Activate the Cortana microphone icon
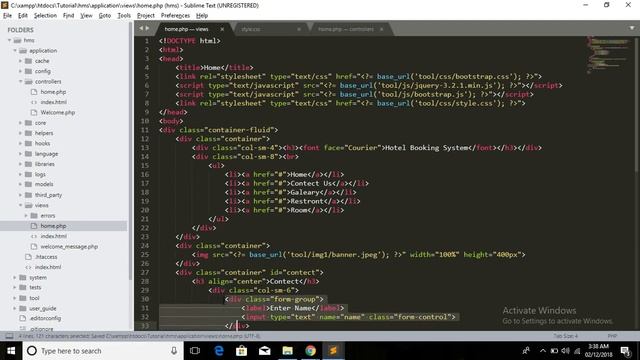 (174, 351)
